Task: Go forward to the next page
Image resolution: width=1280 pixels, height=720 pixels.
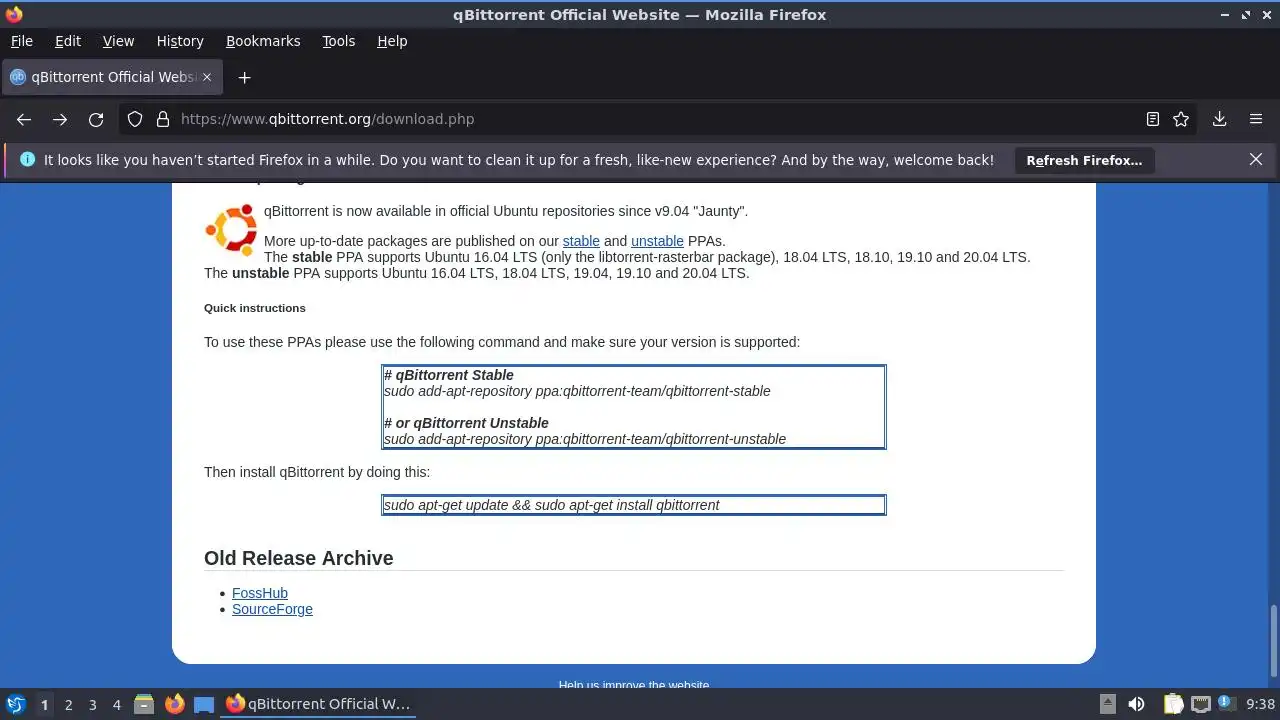Action: (x=60, y=119)
